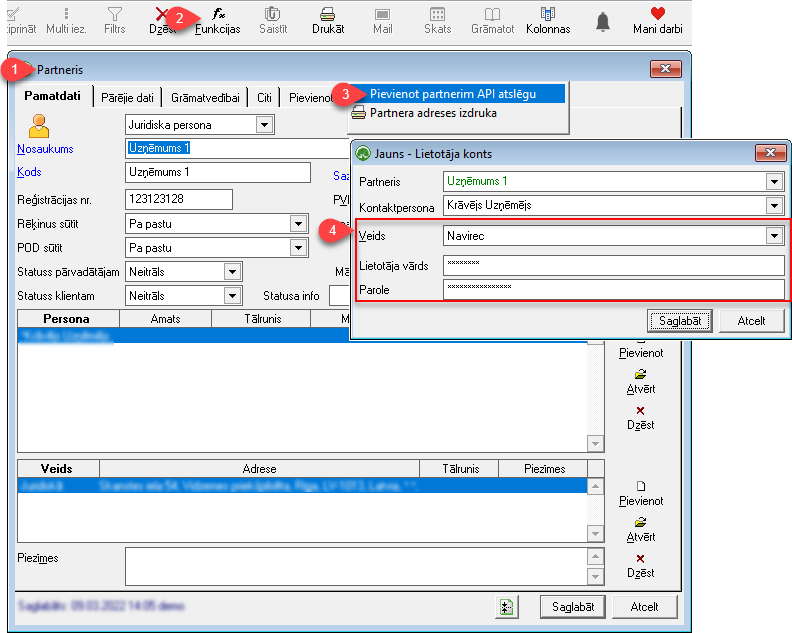The height and width of the screenshot is (633, 792).
Task: Open the Nosaukums link
Action: point(45,149)
